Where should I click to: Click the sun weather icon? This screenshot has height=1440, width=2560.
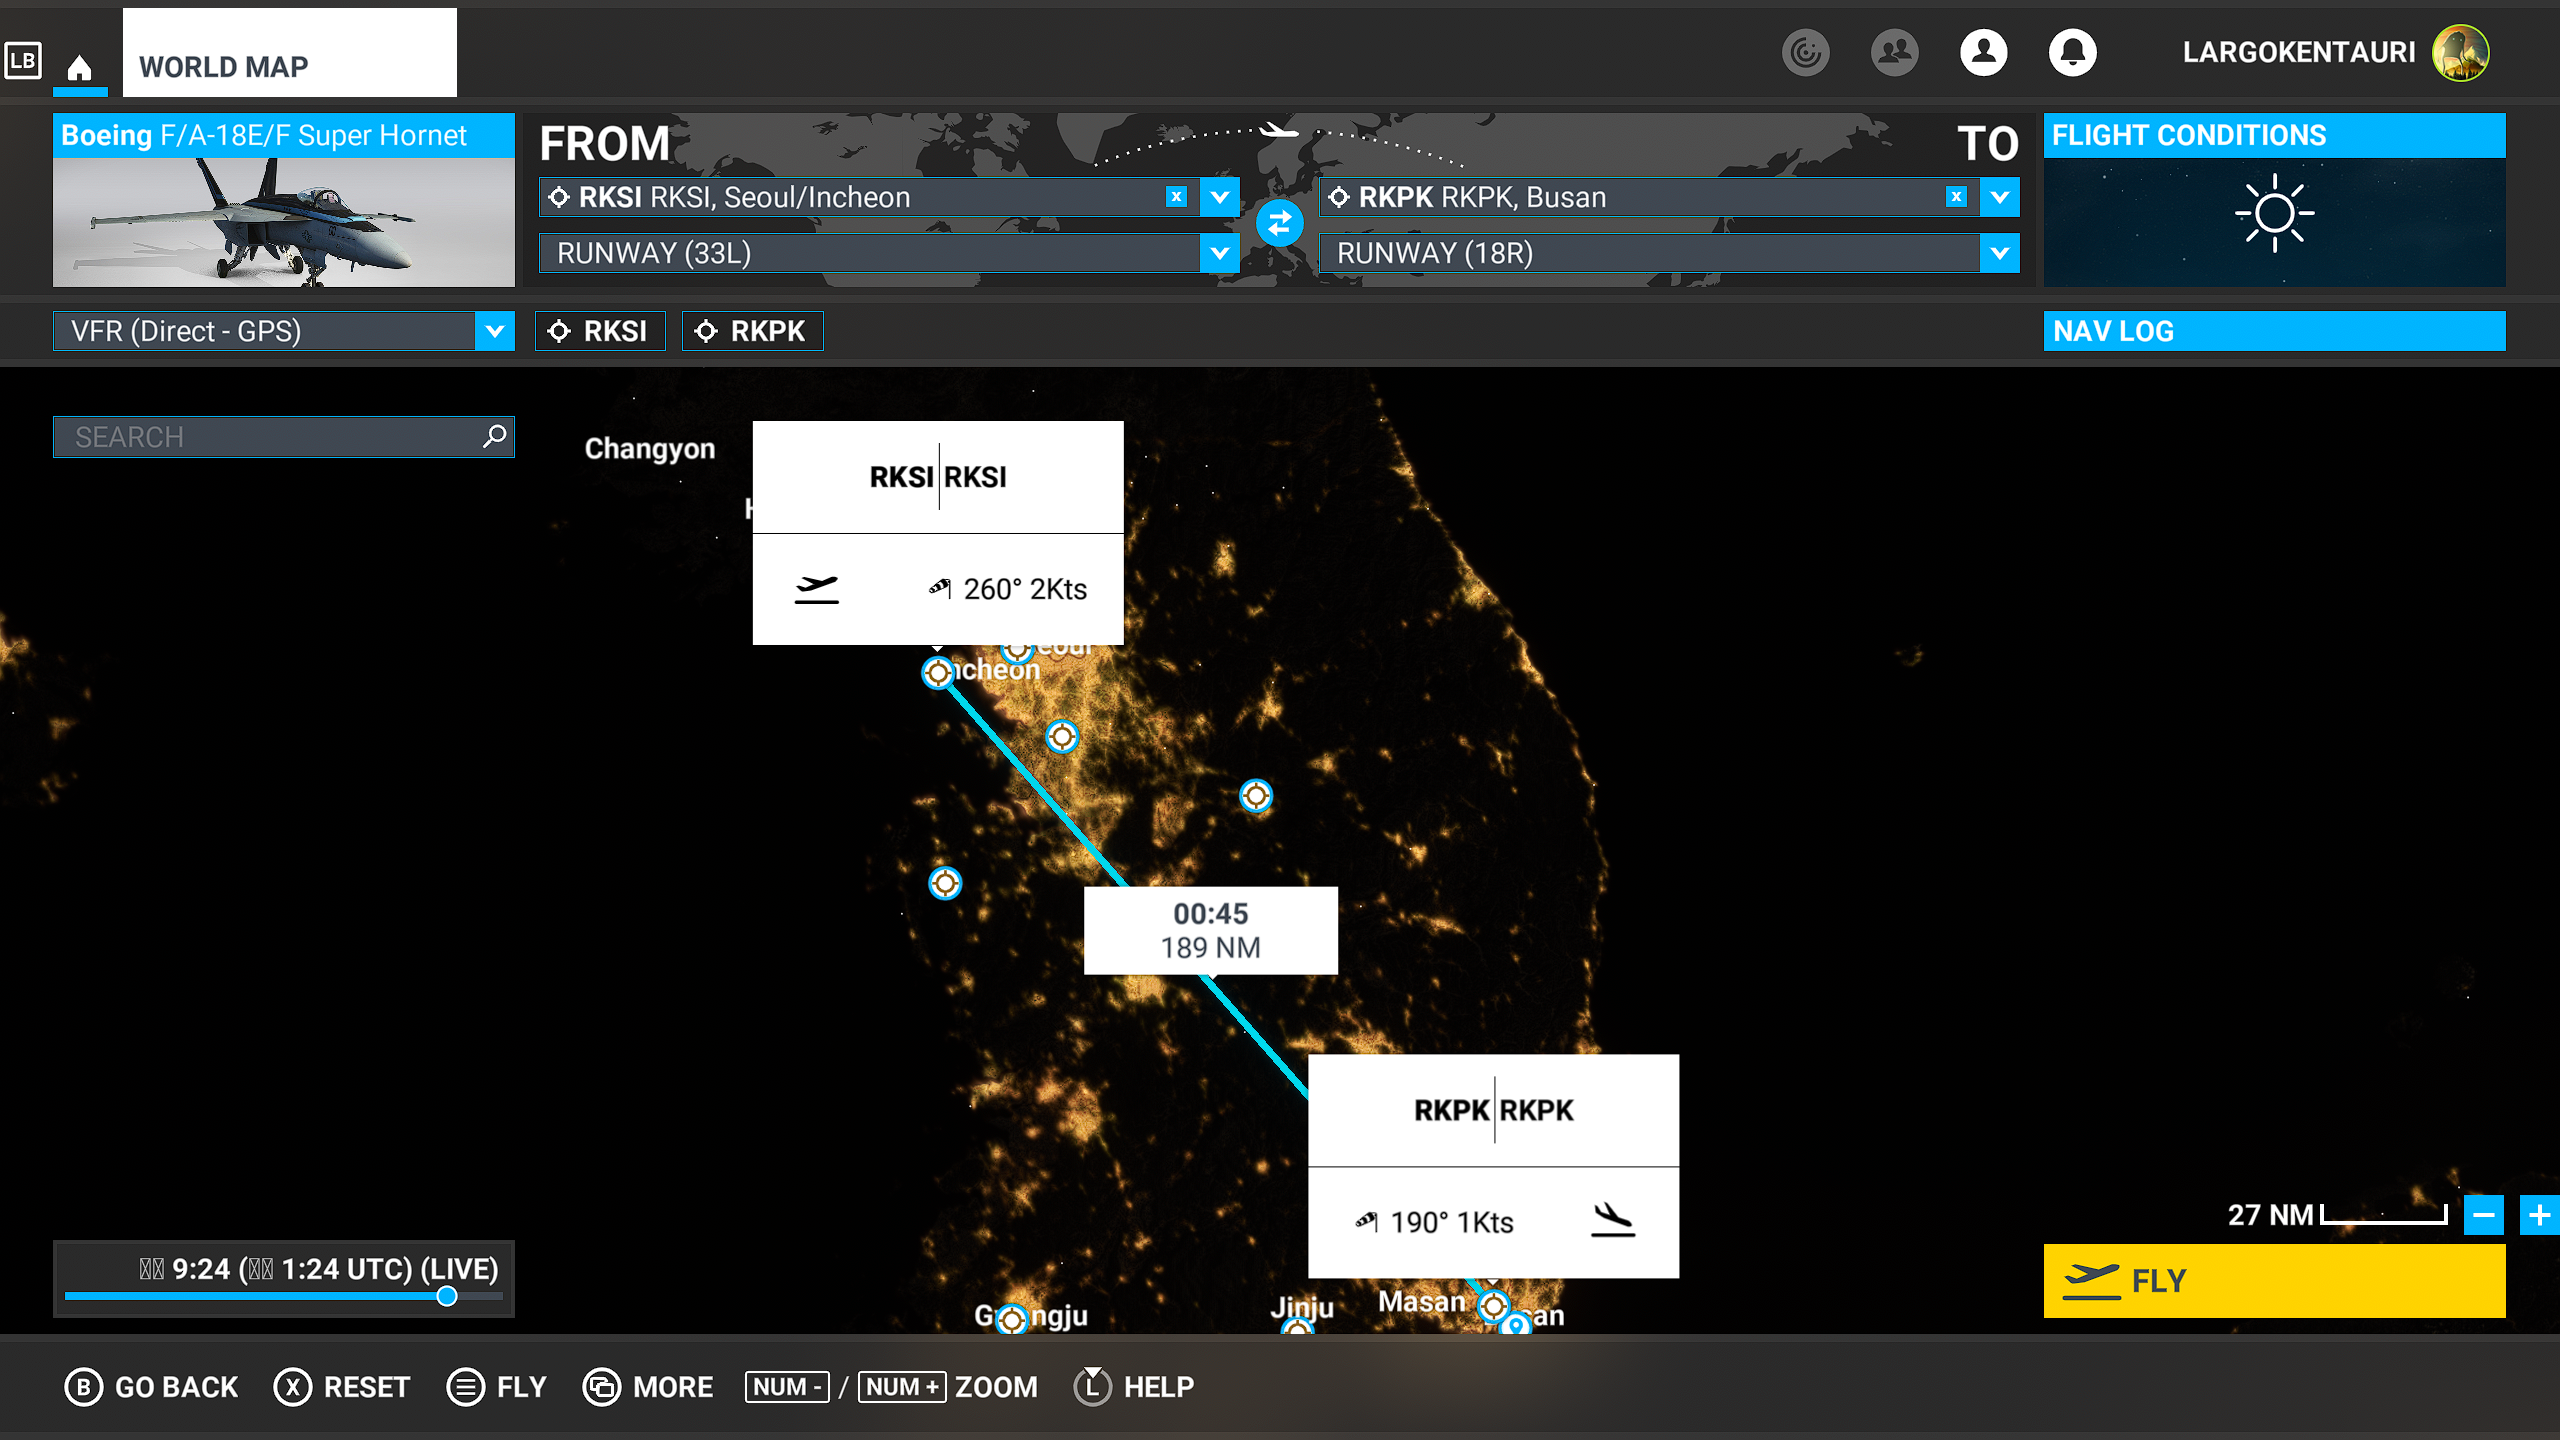coord(2273,213)
